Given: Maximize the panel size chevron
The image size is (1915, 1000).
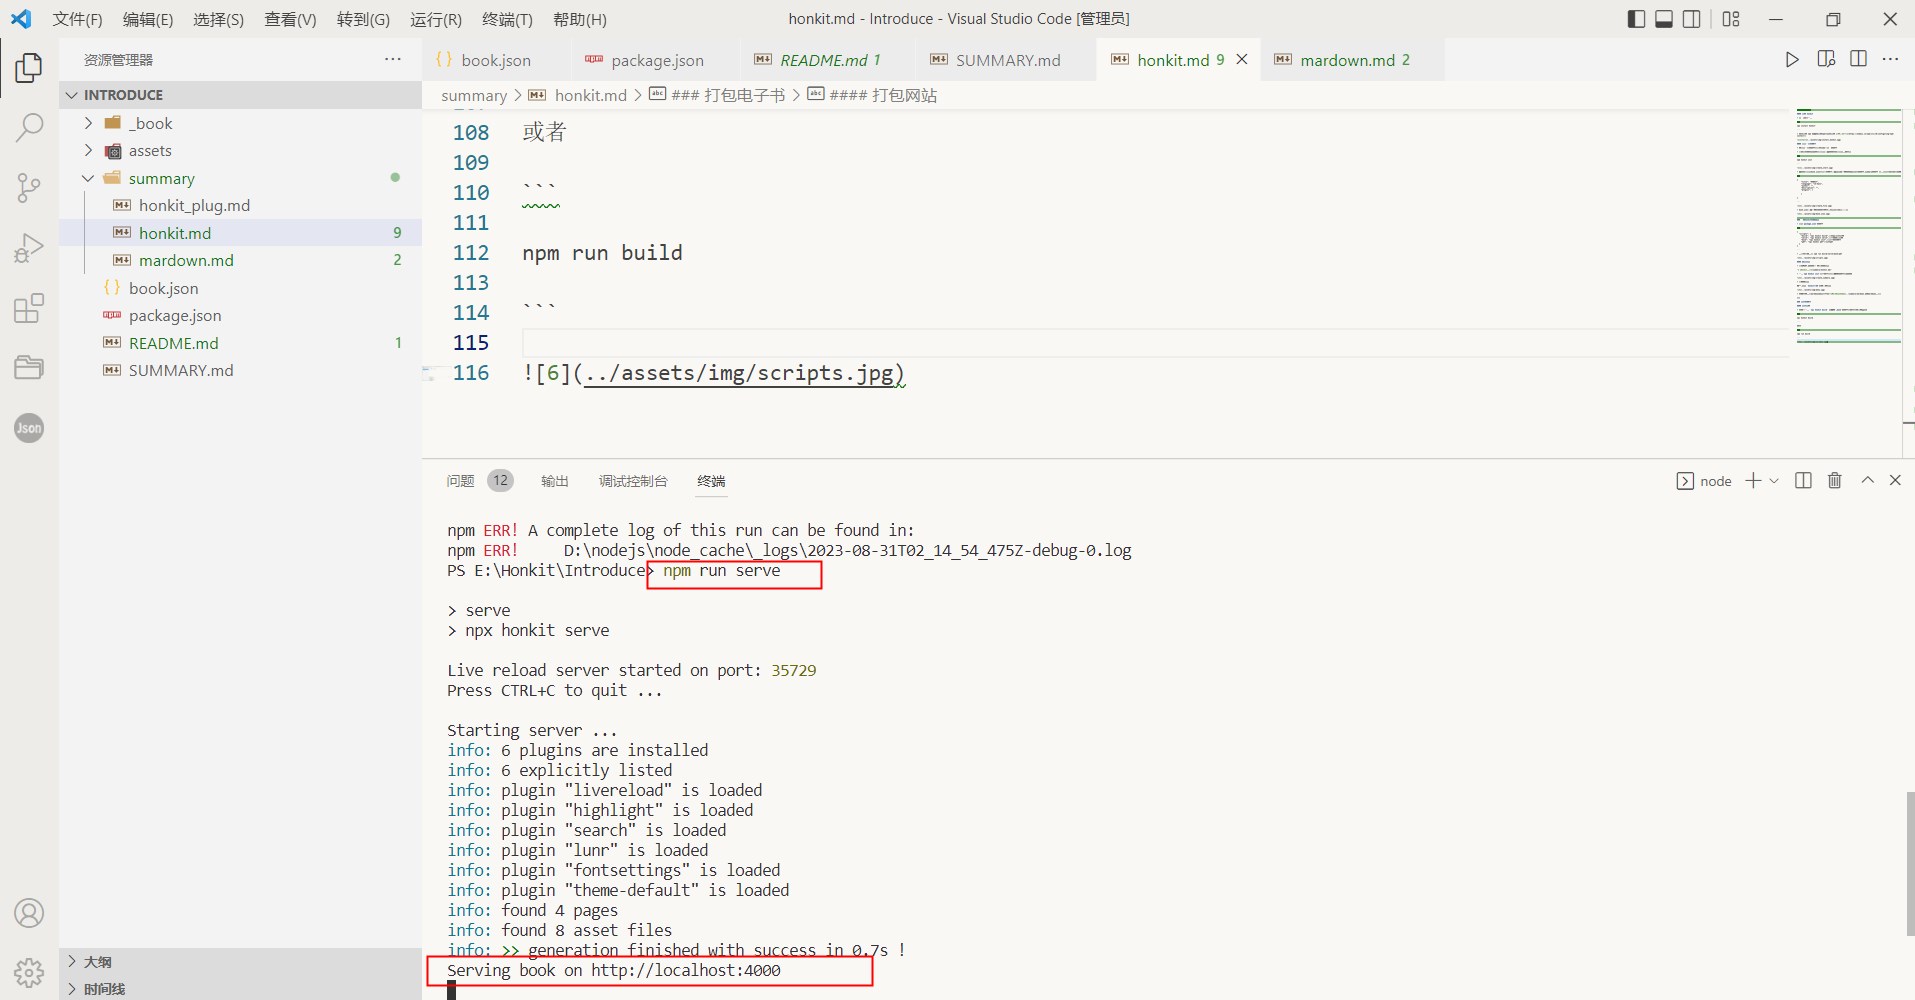Looking at the screenshot, I should pos(1867,481).
